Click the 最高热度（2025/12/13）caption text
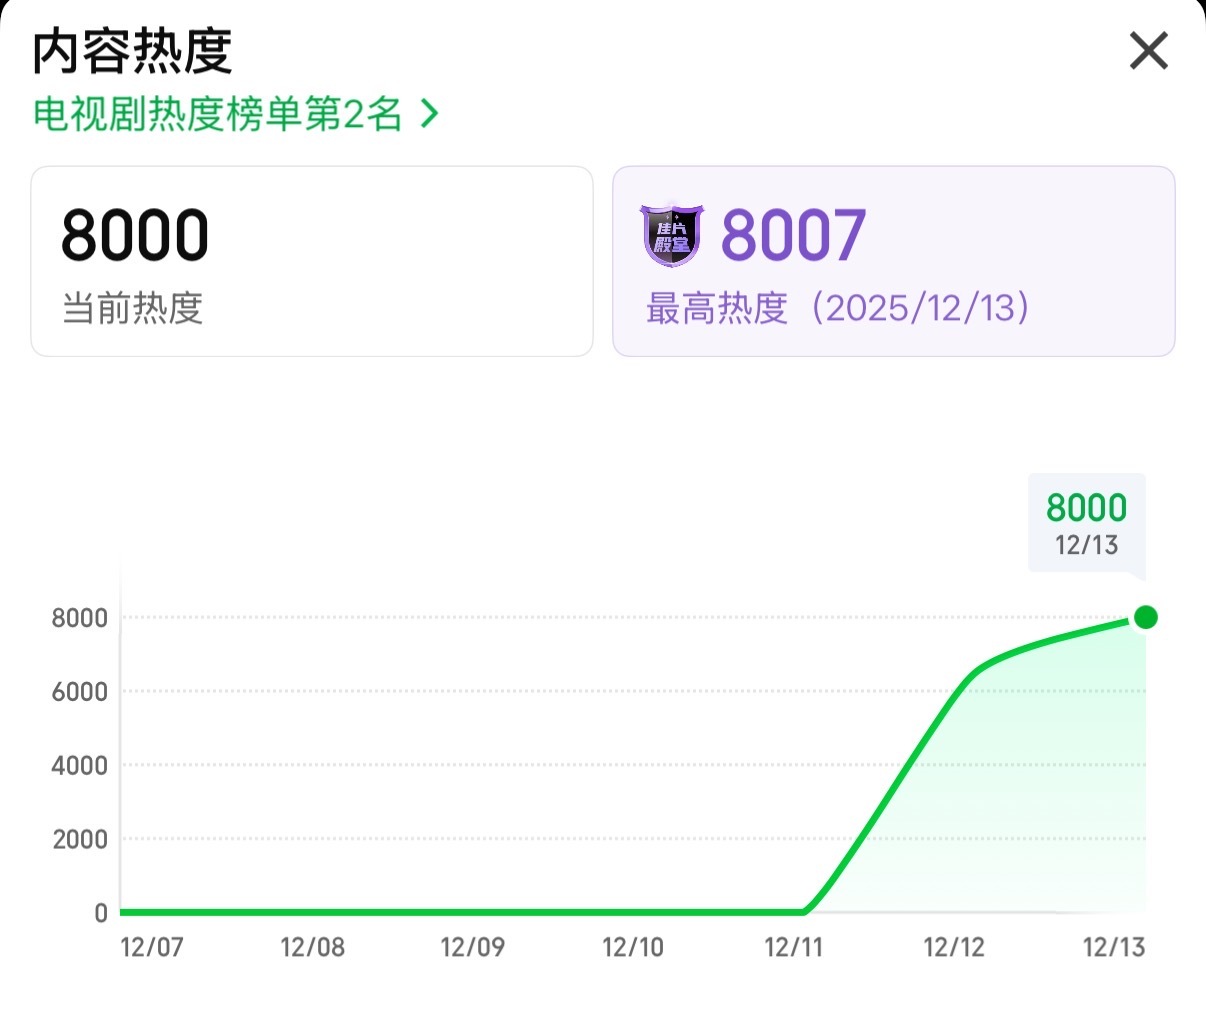This screenshot has height=1017, width=1206. (x=838, y=308)
